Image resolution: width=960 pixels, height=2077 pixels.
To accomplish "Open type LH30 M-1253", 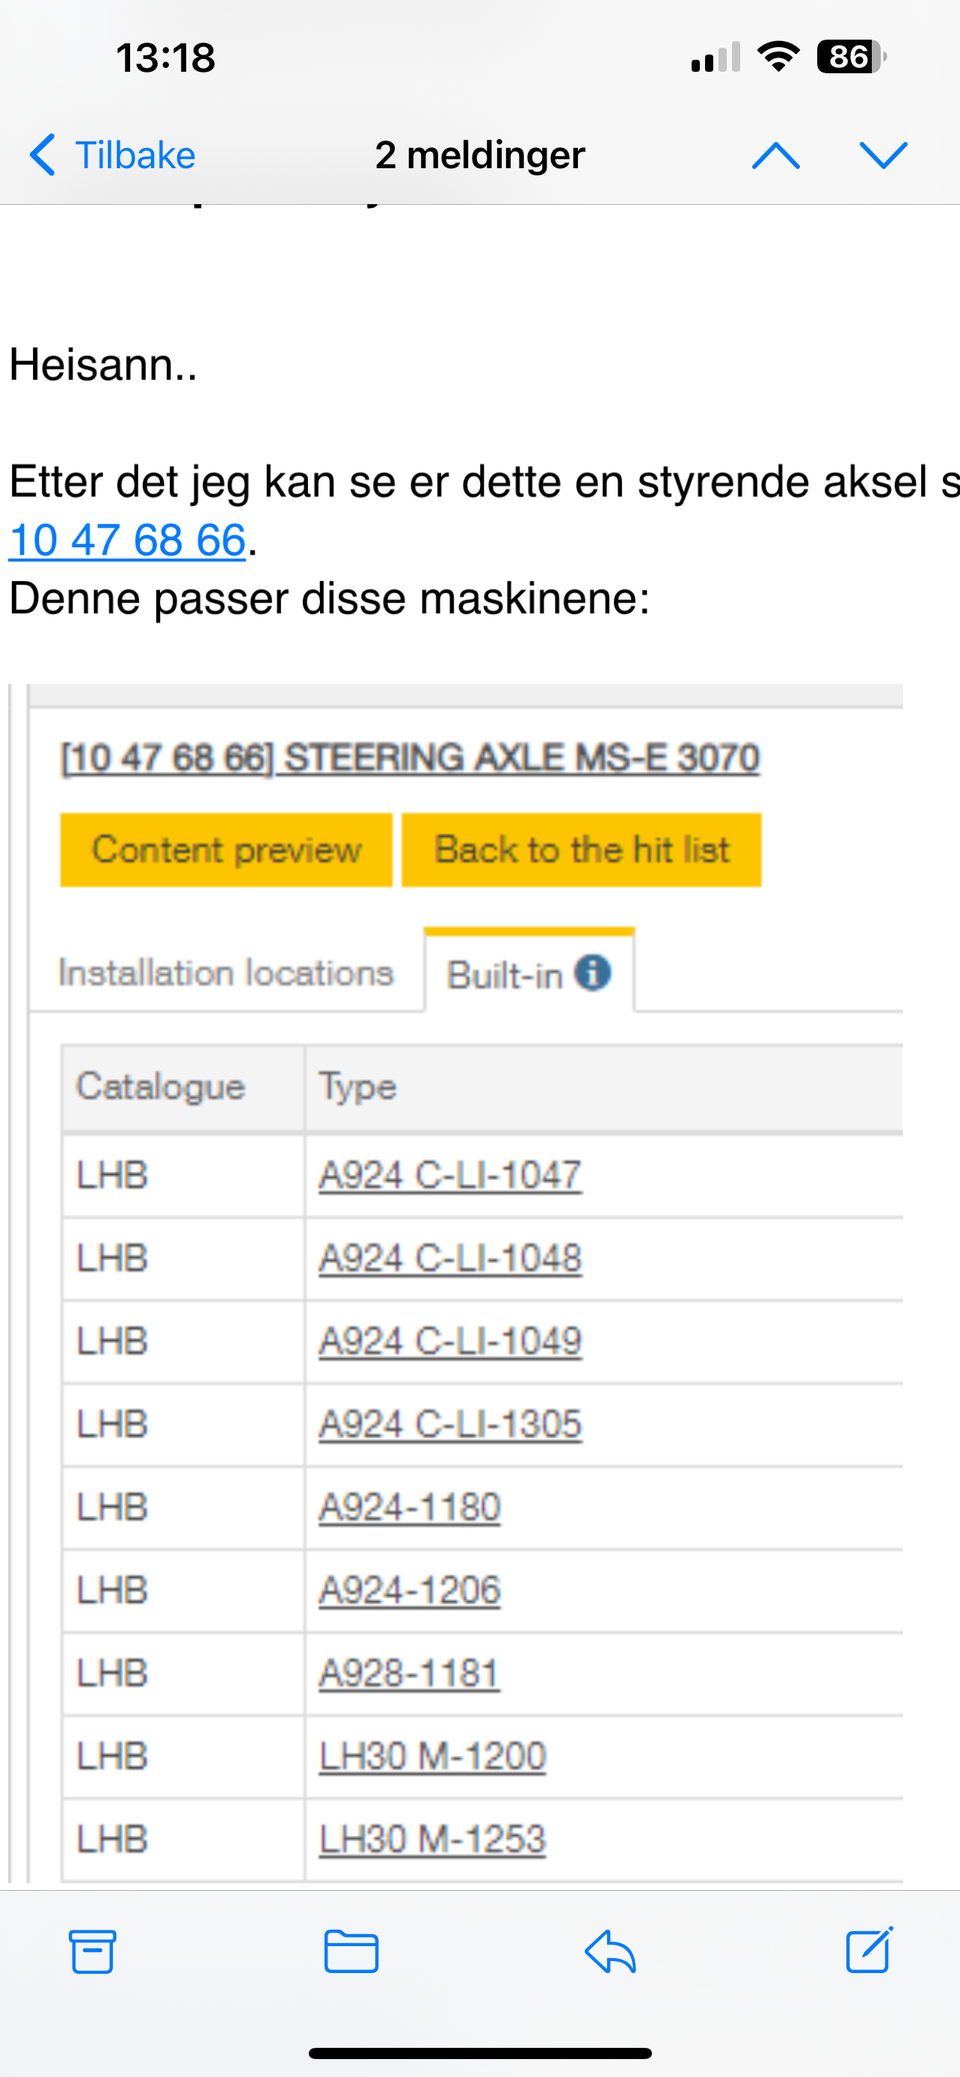I will (x=432, y=1839).
